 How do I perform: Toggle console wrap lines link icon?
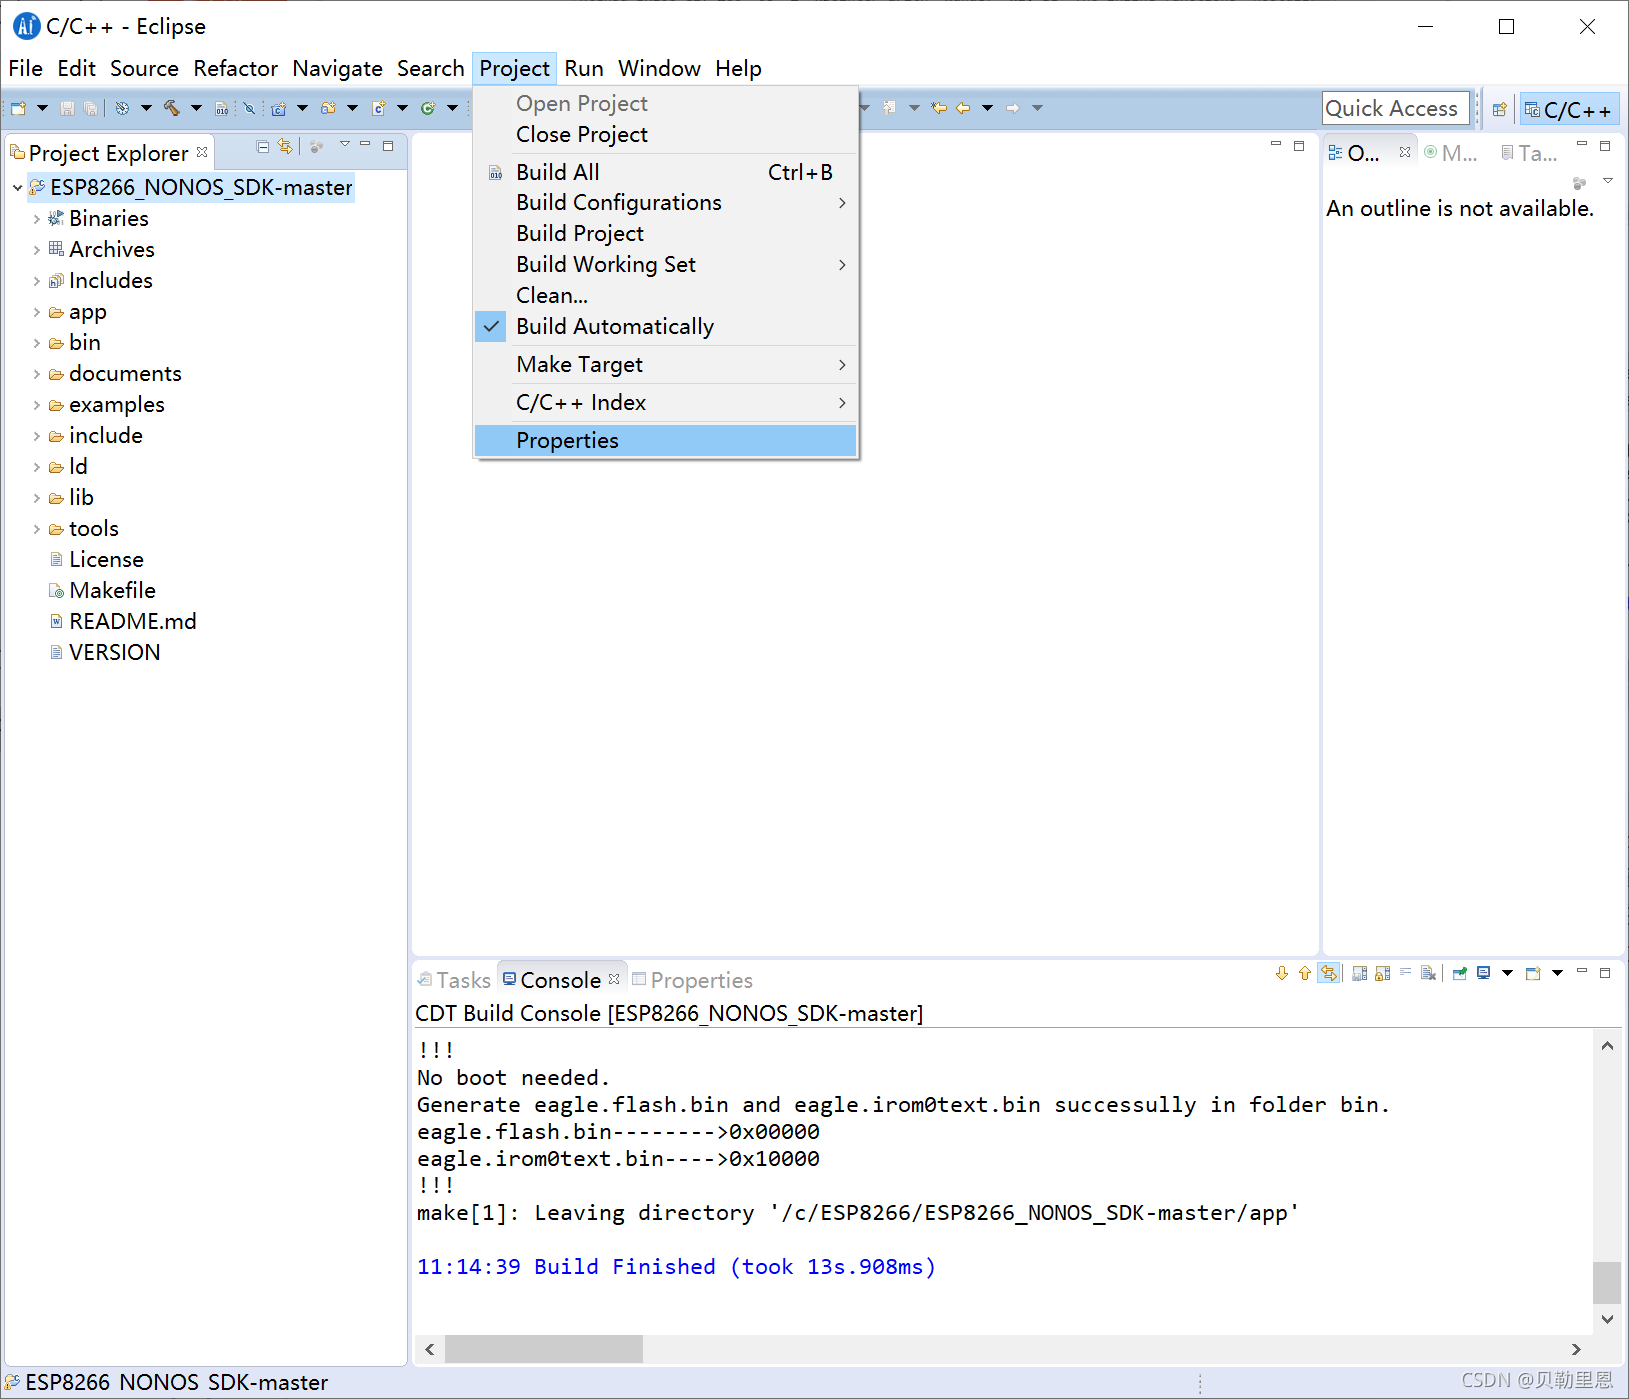click(x=1329, y=973)
